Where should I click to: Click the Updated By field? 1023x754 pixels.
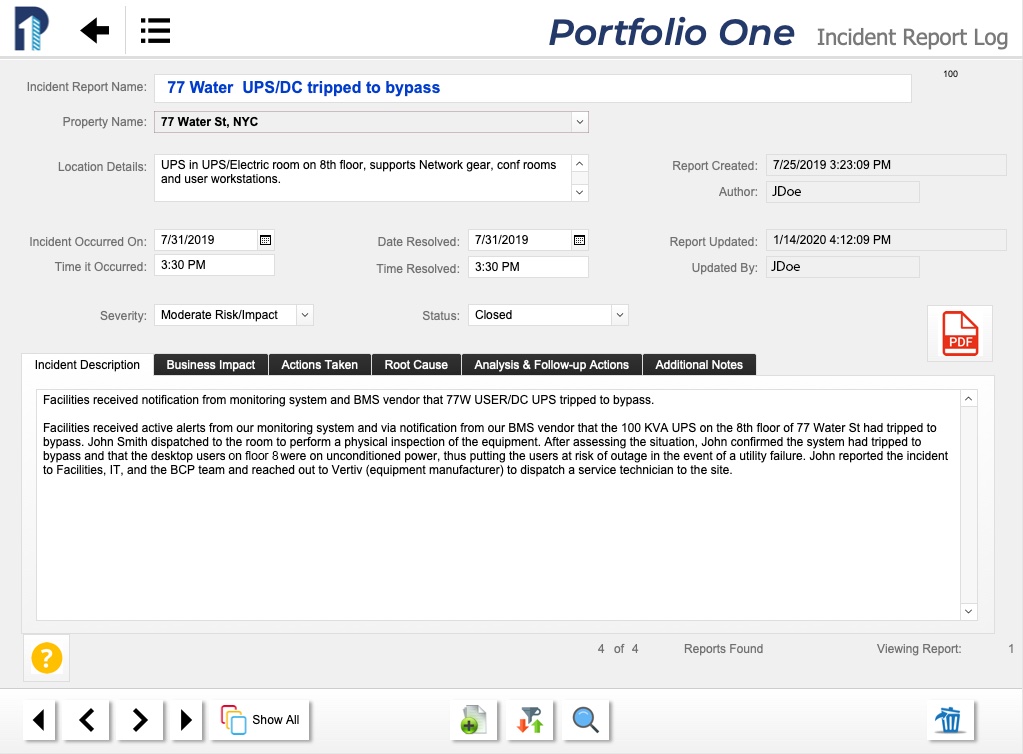click(x=842, y=267)
